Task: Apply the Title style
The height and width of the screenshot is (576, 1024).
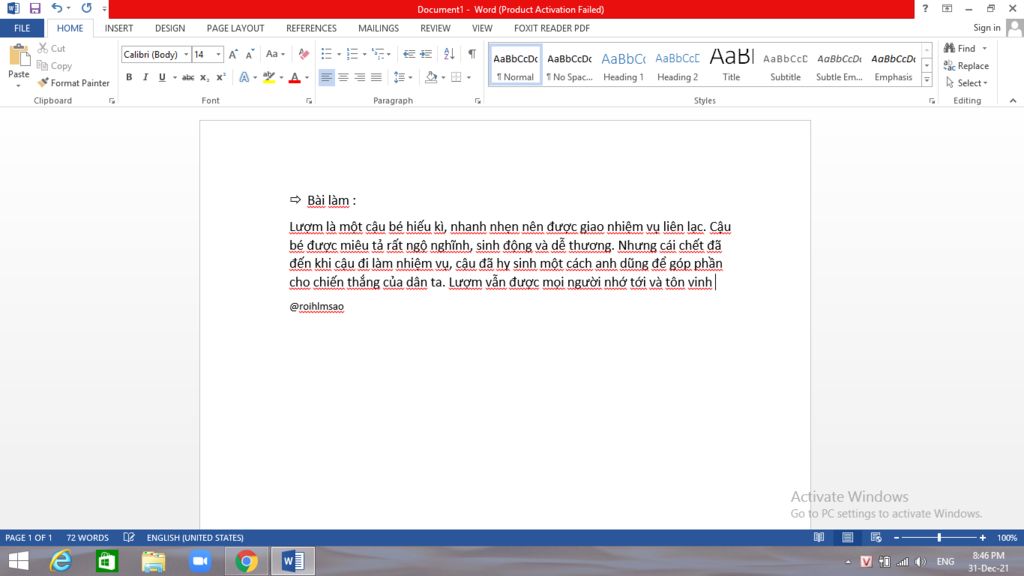Action: [x=731, y=65]
